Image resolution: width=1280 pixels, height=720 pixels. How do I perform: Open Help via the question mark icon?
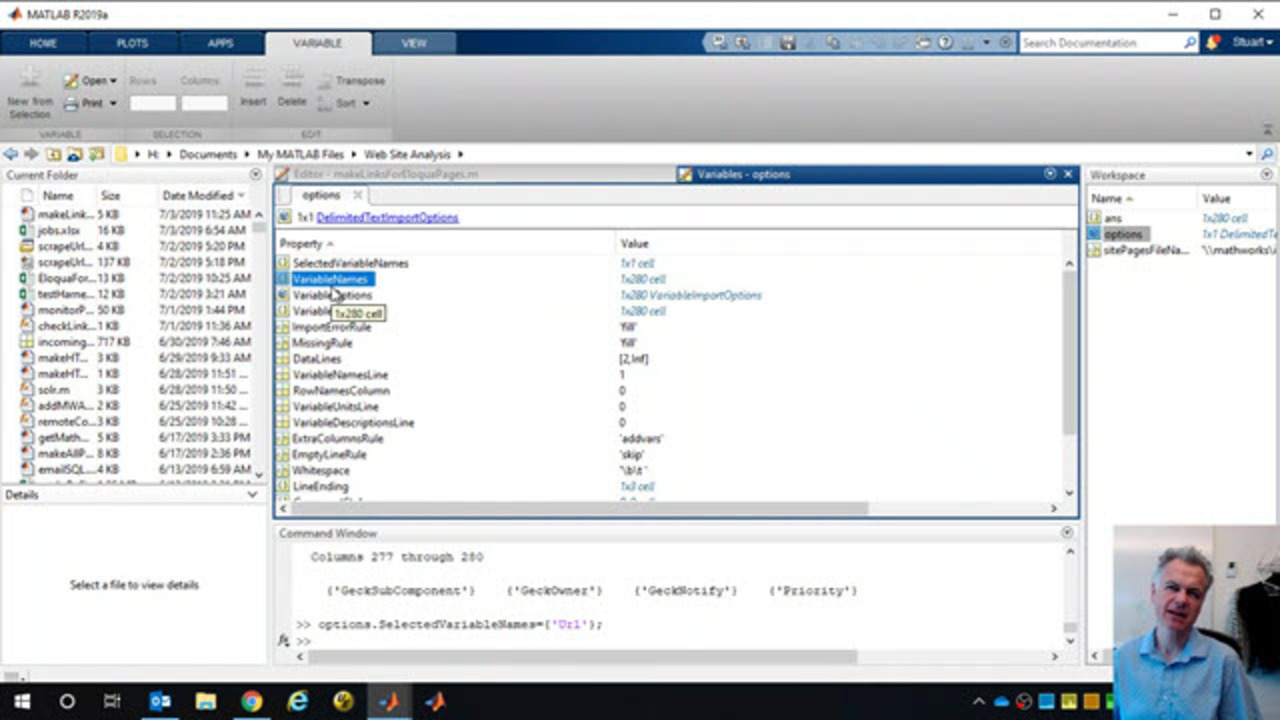(x=945, y=43)
